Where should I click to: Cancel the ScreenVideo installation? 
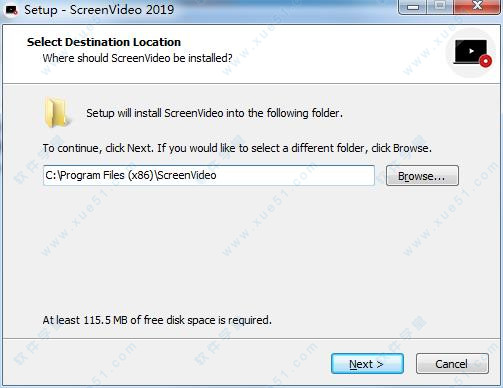click(452, 364)
